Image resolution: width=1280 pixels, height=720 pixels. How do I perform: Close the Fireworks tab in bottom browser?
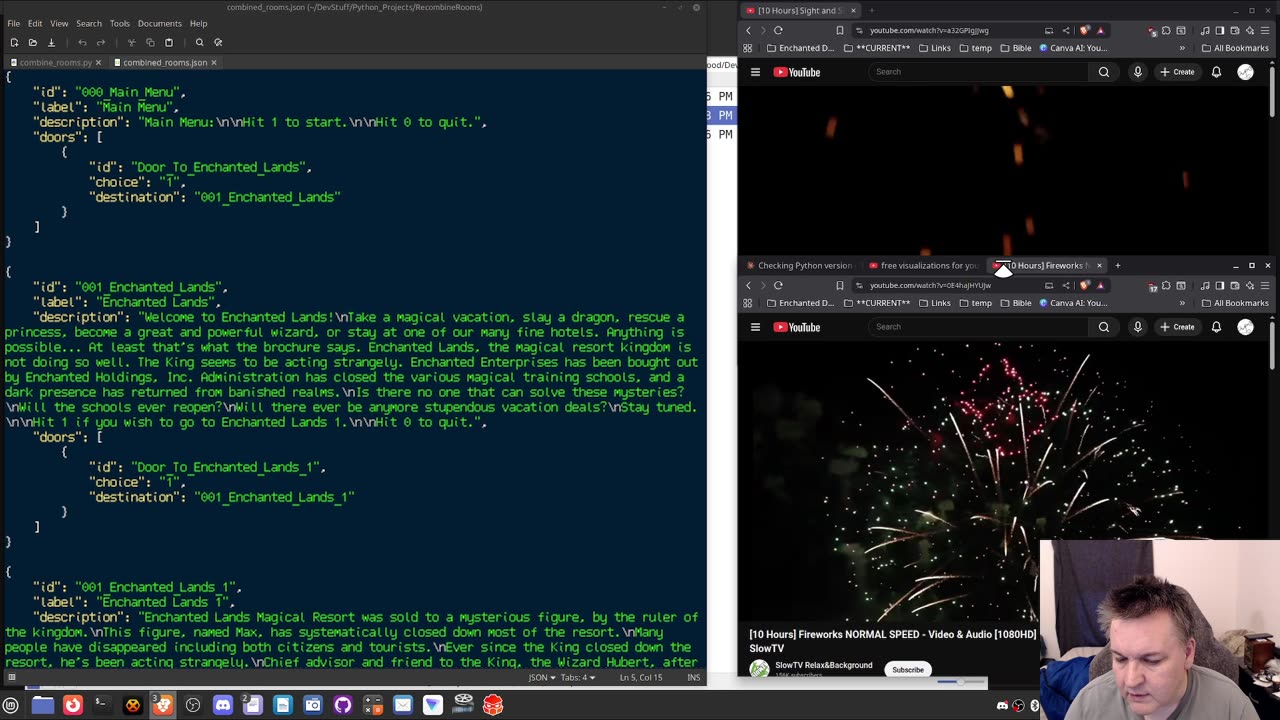pyautogui.click(x=1099, y=265)
